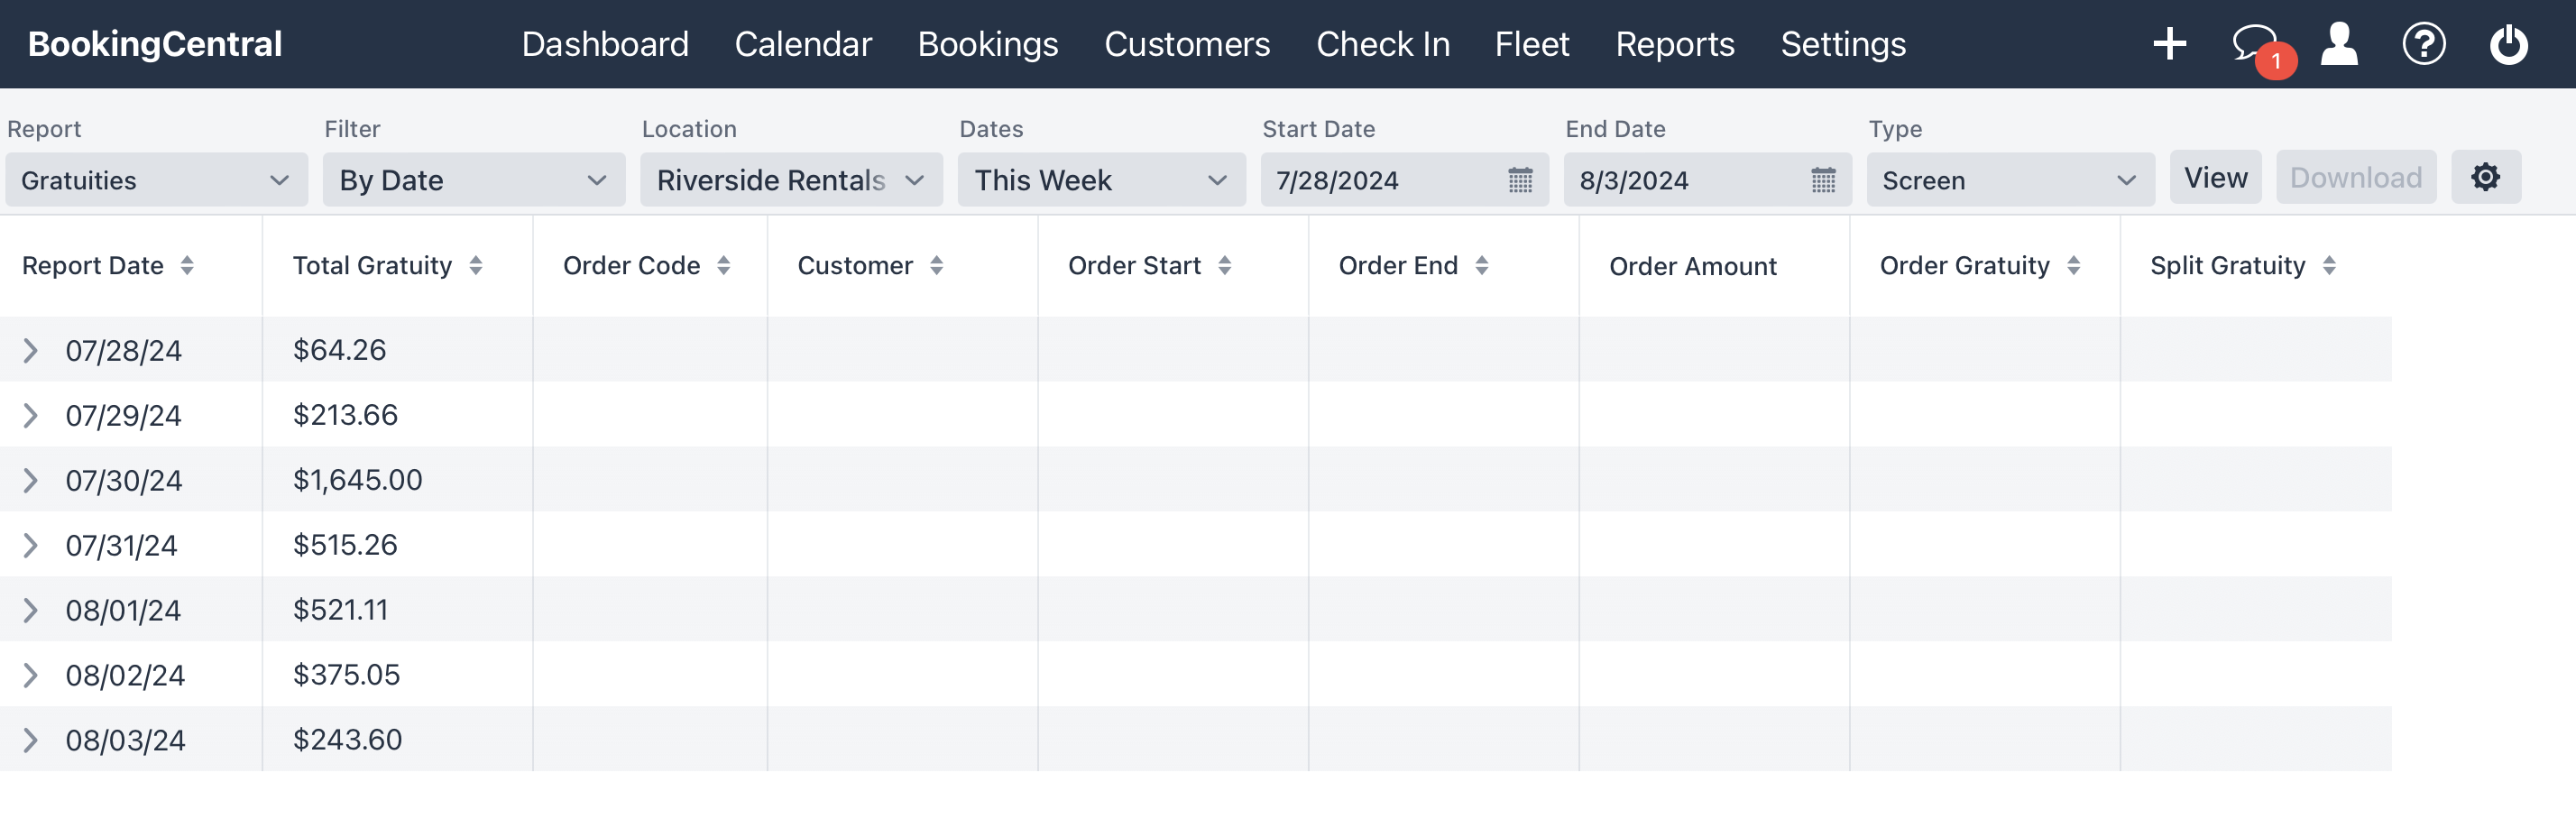The width and height of the screenshot is (2576, 828).
Task: Open the Dates dropdown showing This Week
Action: click(x=1101, y=180)
